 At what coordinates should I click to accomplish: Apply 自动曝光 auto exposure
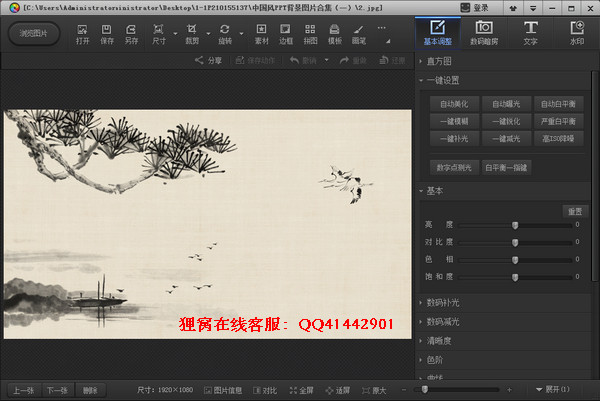(x=506, y=104)
